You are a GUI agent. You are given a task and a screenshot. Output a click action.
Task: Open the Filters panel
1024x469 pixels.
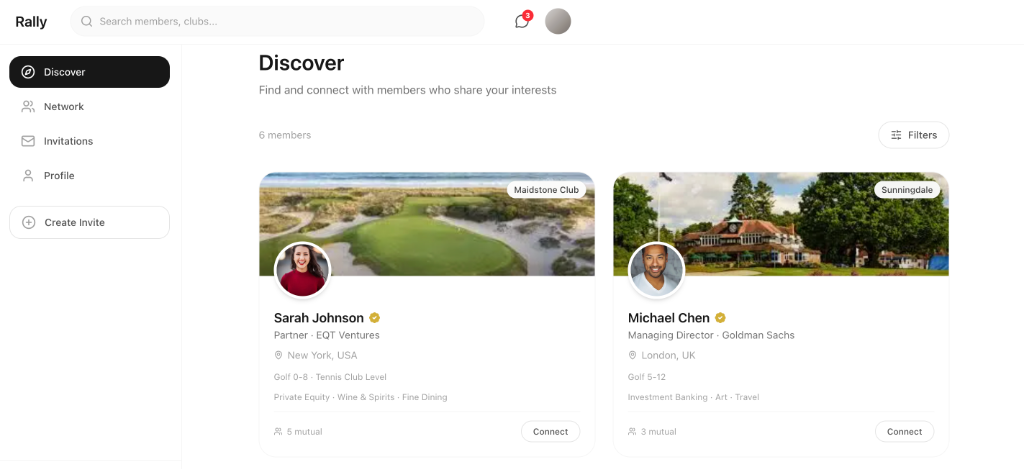coord(913,135)
